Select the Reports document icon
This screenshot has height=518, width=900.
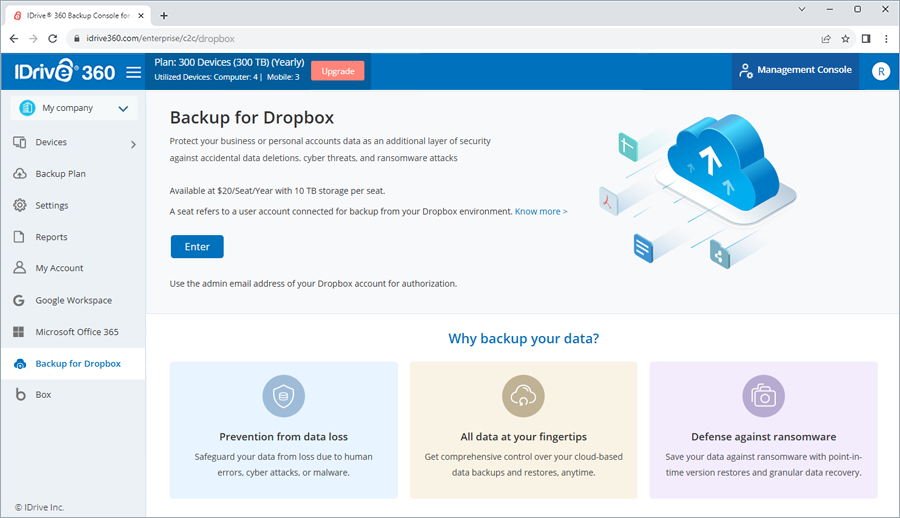pos(19,237)
